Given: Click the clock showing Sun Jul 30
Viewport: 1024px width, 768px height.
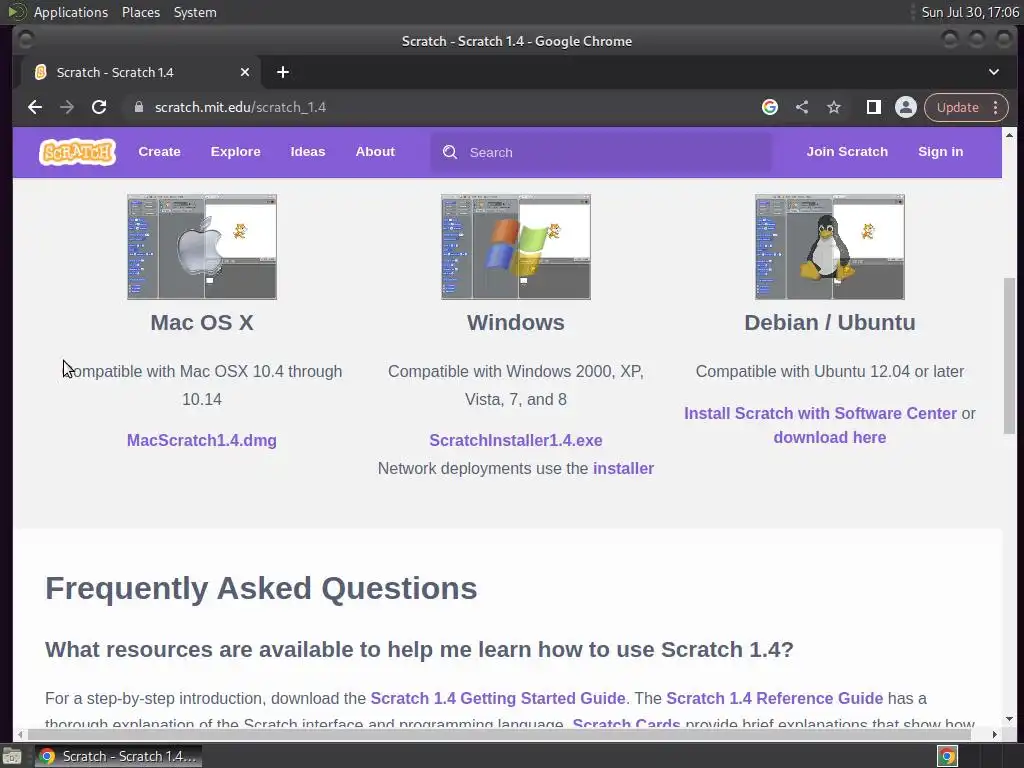Looking at the screenshot, I should [x=970, y=12].
